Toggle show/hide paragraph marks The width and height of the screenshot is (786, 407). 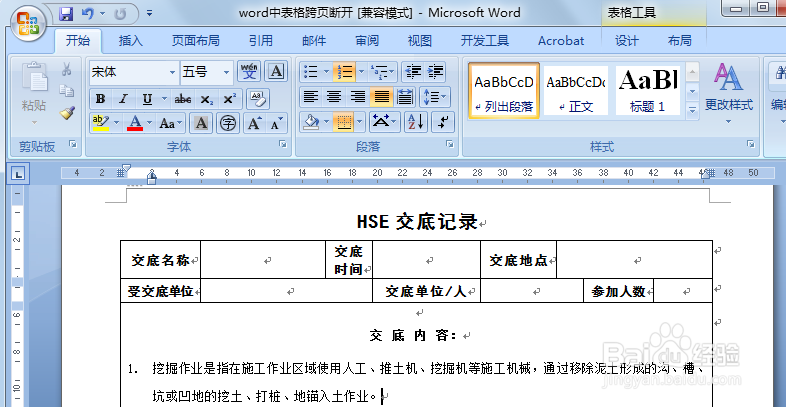tap(443, 122)
